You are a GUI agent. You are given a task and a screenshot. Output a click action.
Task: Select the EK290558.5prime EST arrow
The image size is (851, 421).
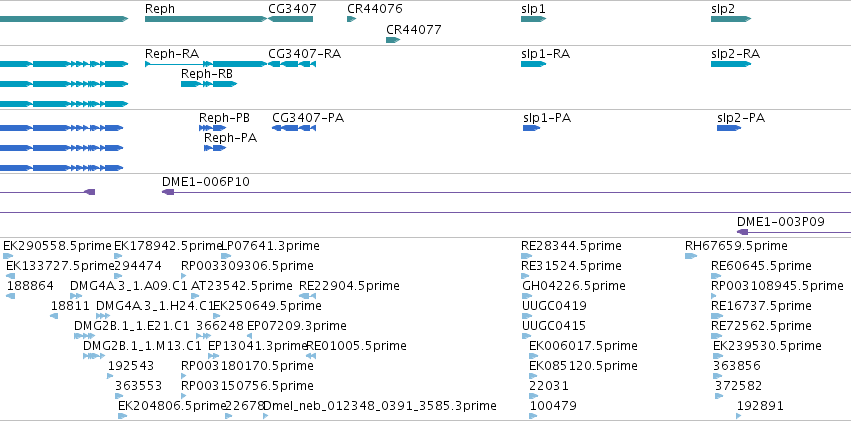(8, 256)
